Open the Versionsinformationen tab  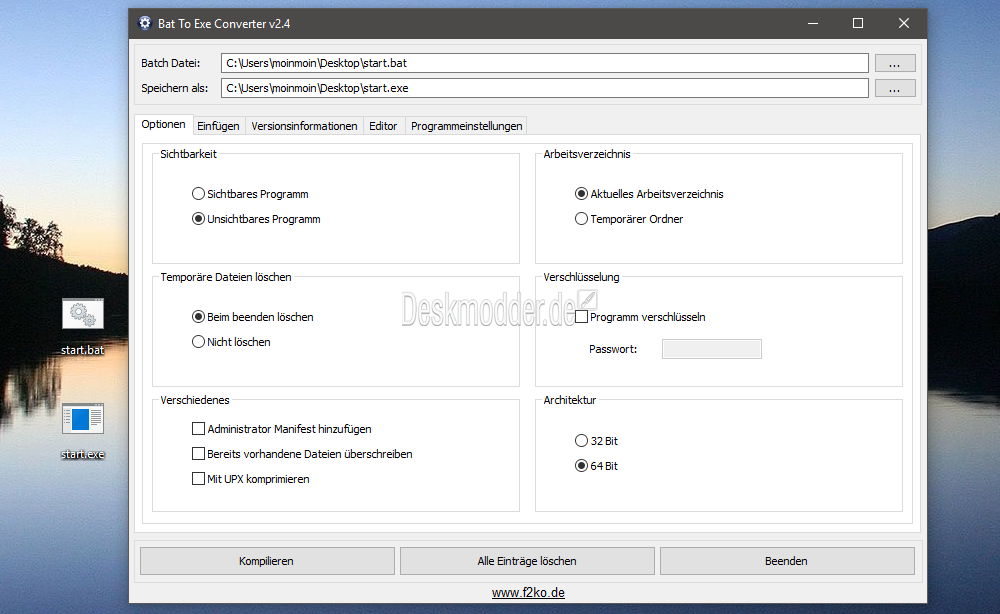304,126
